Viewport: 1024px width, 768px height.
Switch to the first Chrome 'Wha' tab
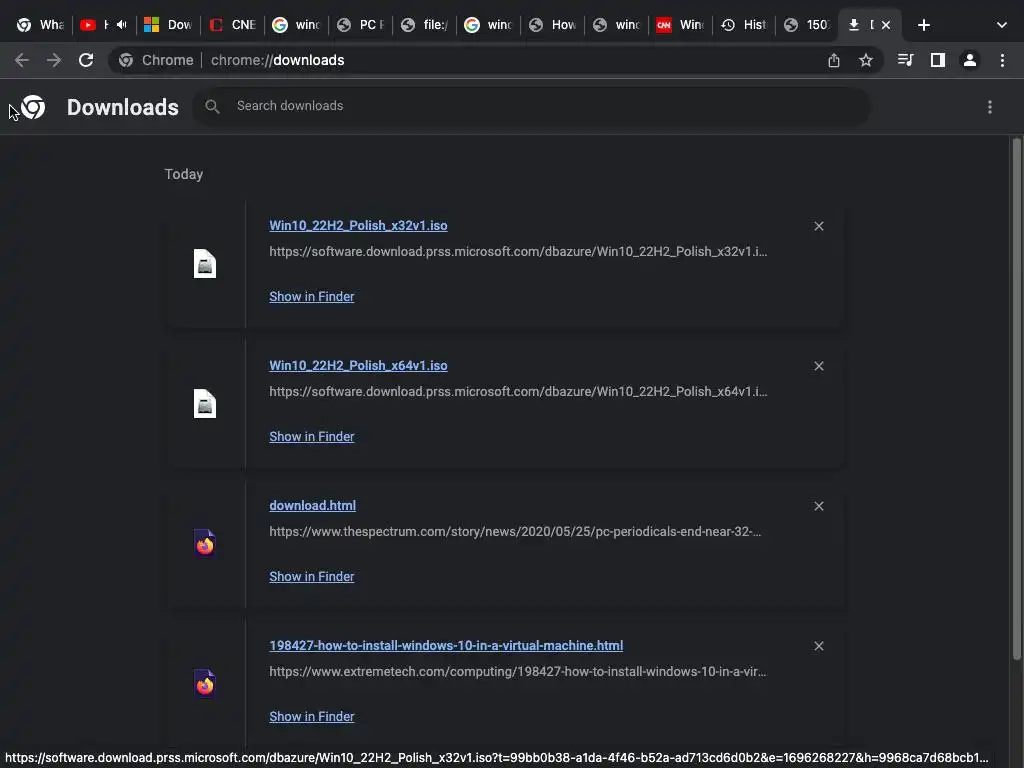click(x=40, y=25)
